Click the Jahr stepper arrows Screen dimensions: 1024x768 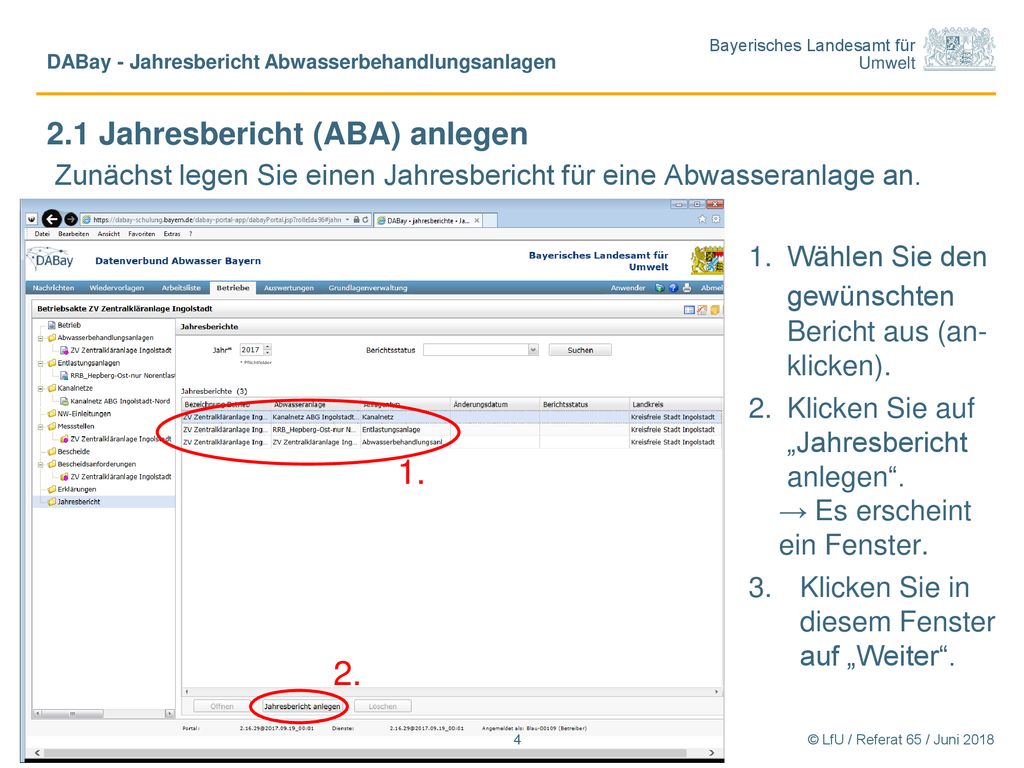pyautogui.click(x=267, y=350)
